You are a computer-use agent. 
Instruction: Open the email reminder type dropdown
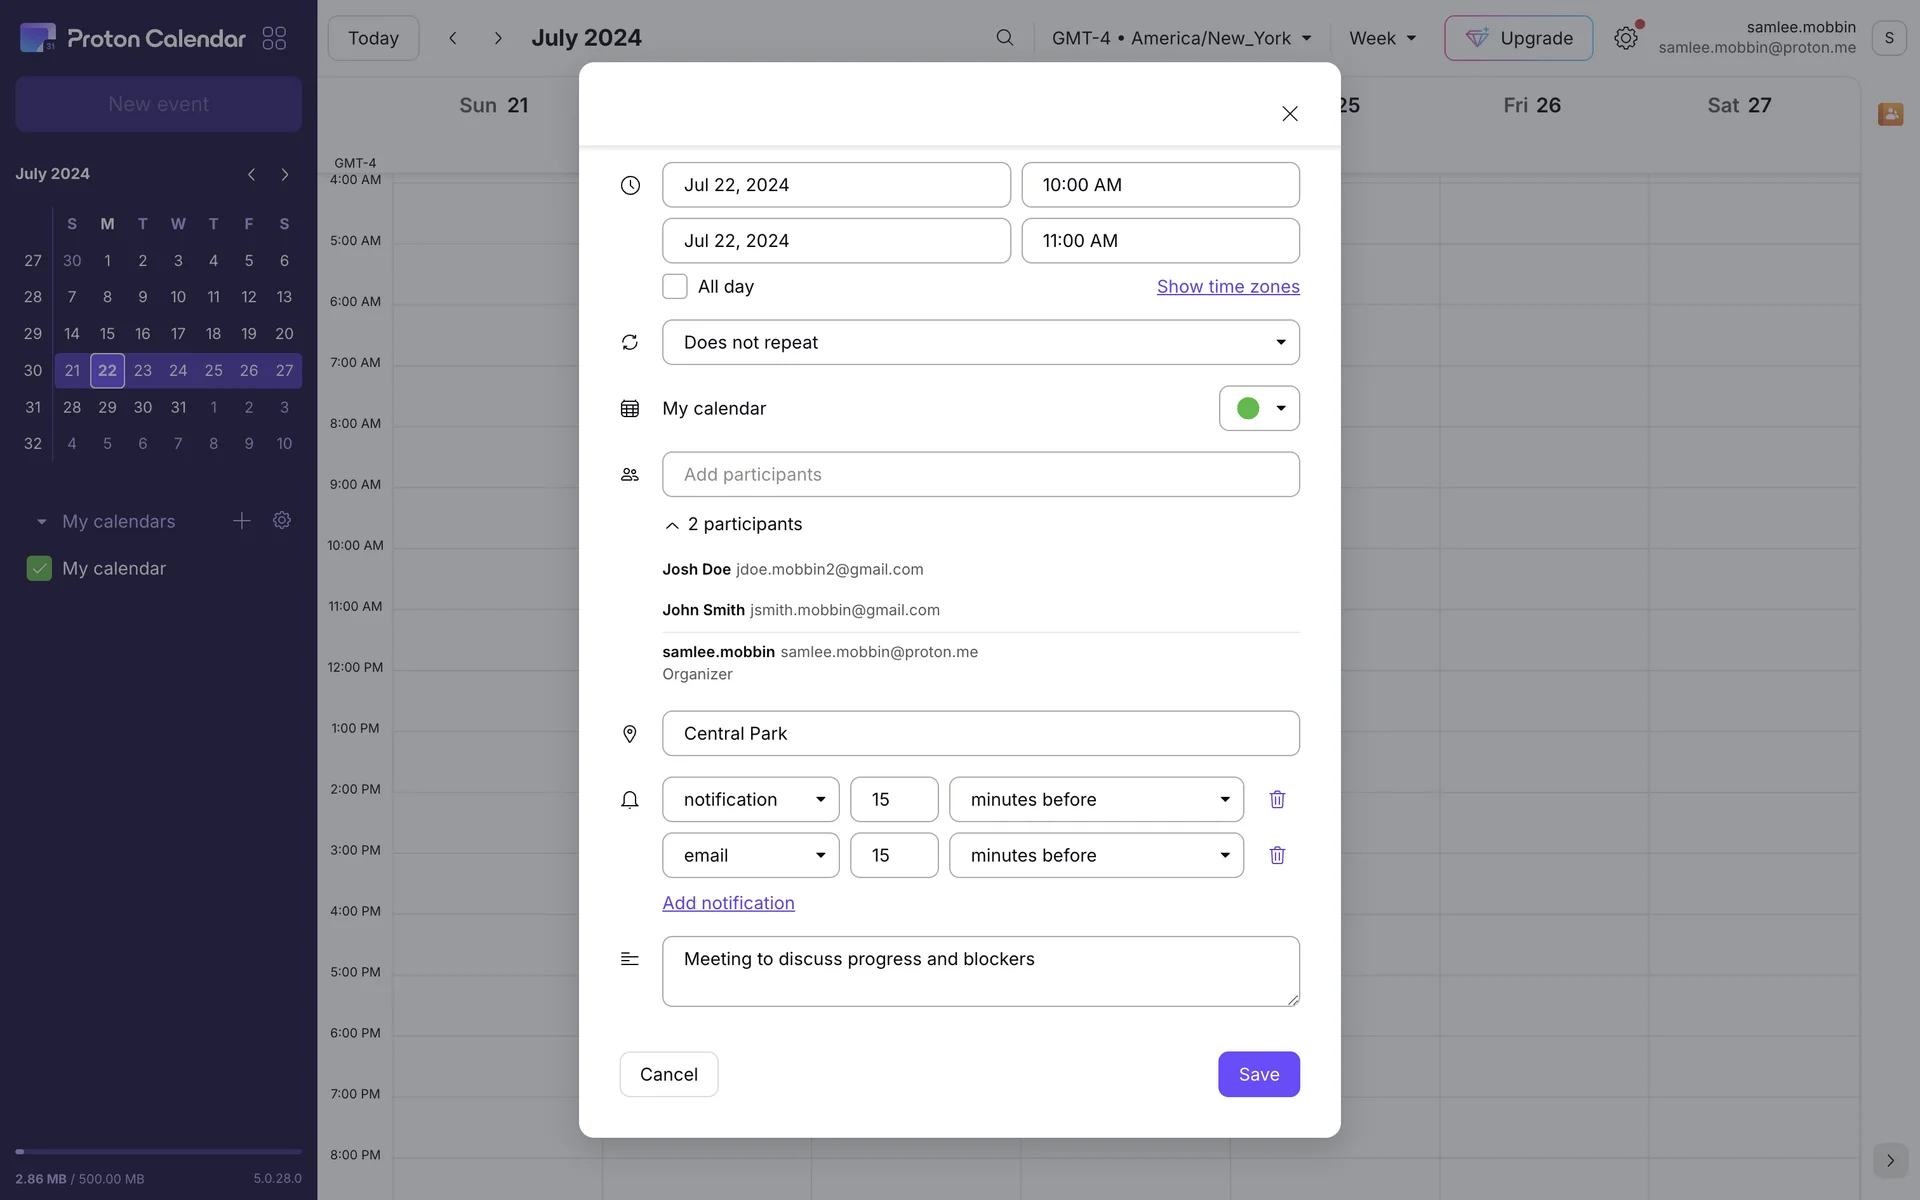click(750, 855)
